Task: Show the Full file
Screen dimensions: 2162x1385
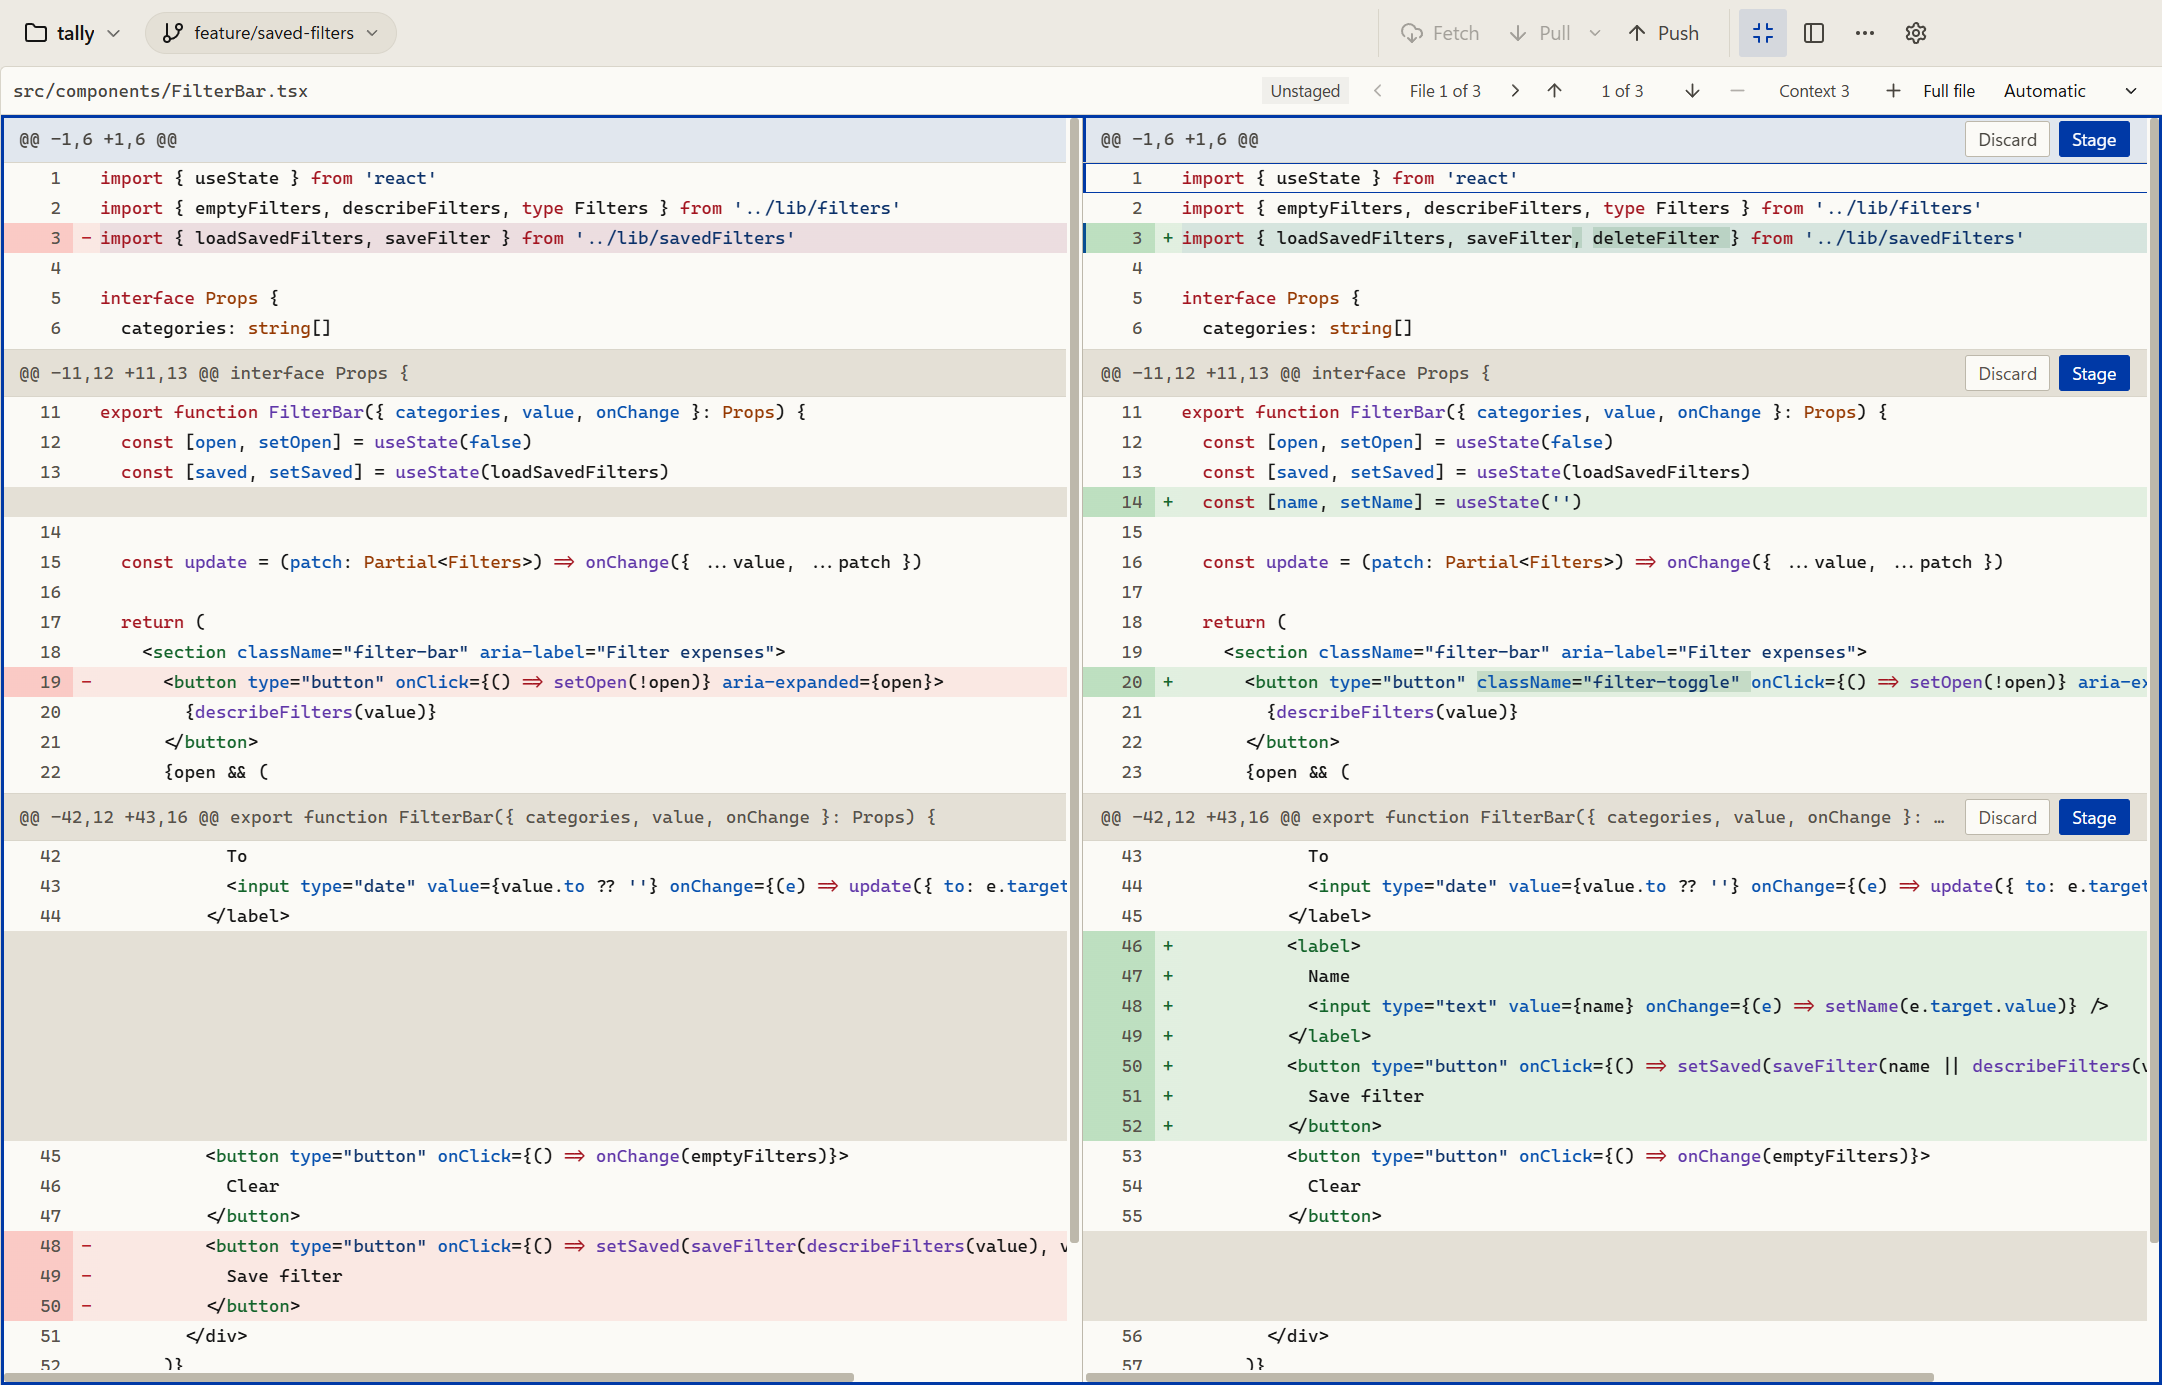Action: [1949, 91]
